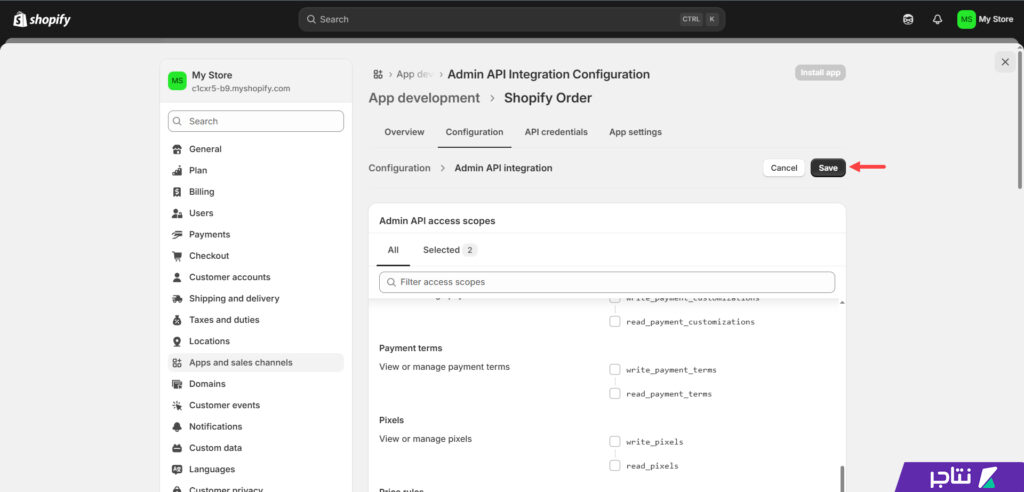Click the Pixels heading

point(391,420)
